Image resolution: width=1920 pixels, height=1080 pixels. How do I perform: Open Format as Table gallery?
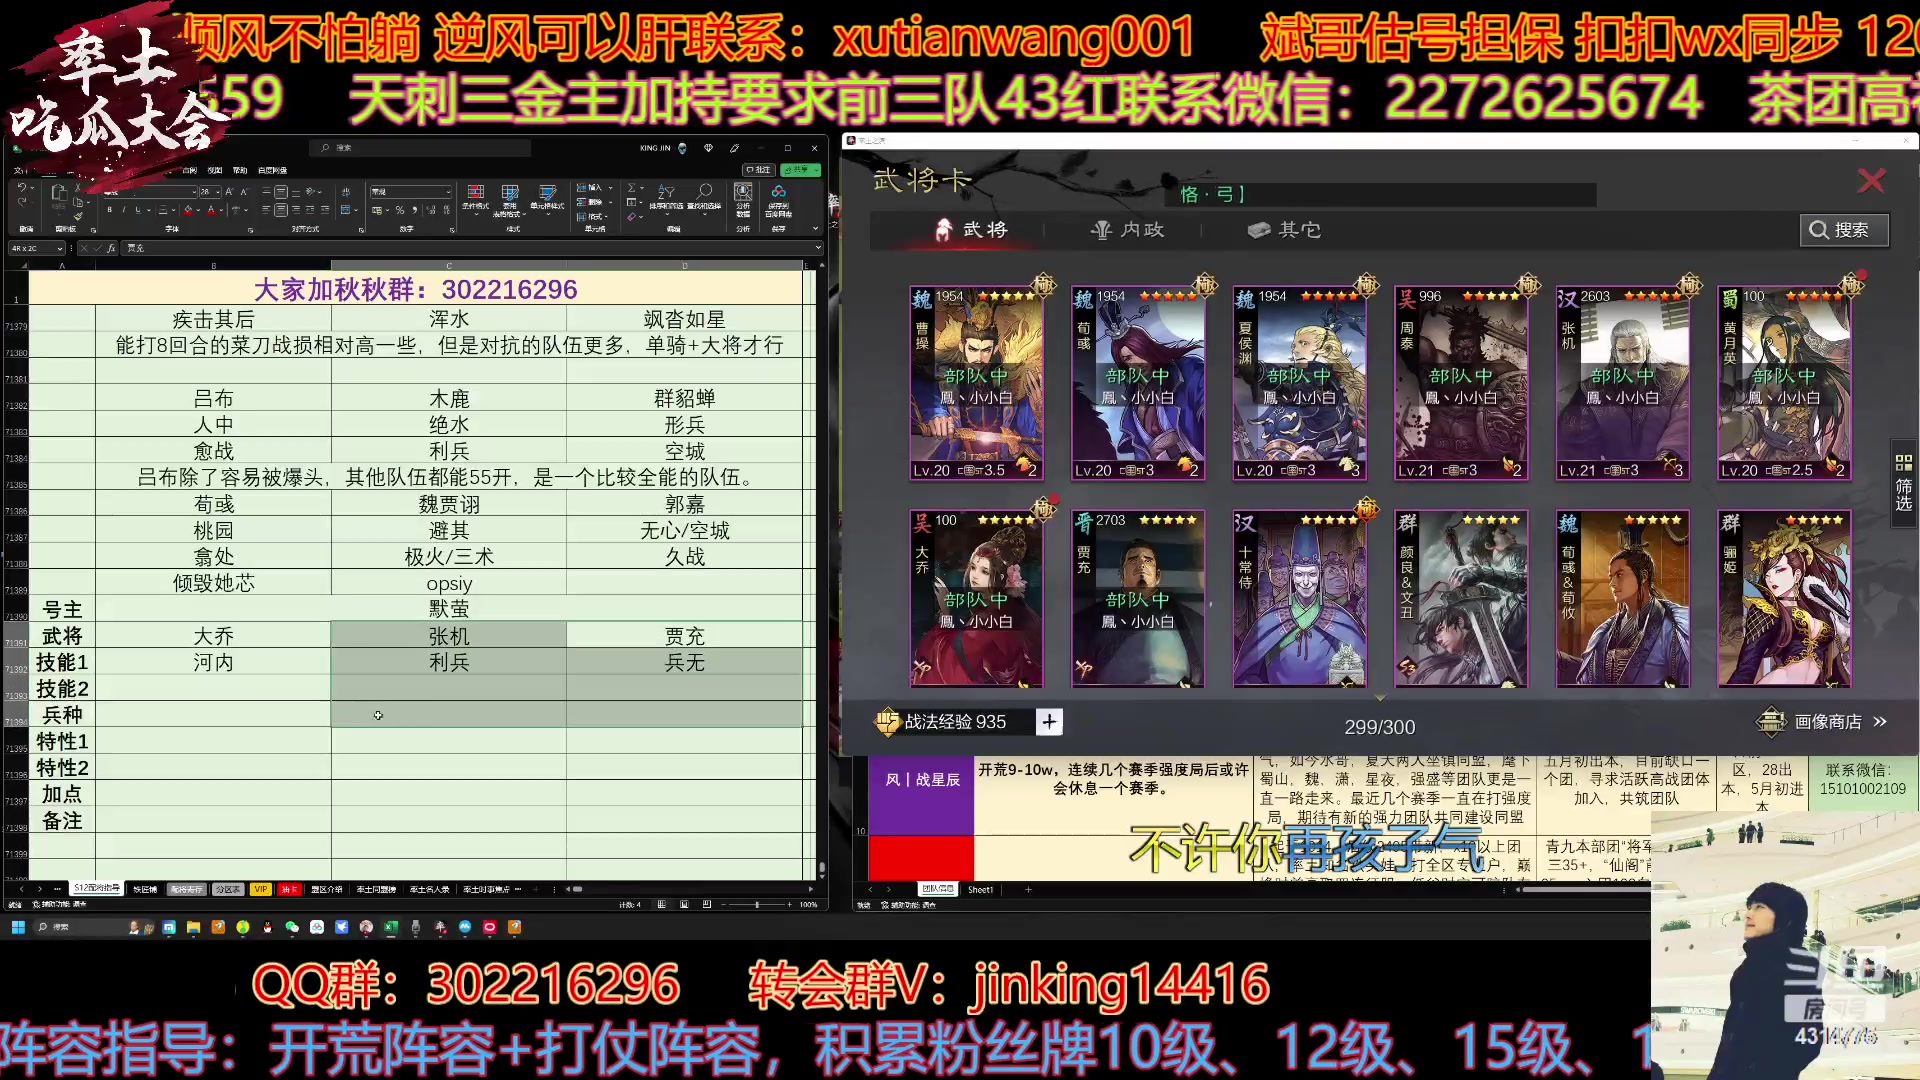click(x=509, y=200)
